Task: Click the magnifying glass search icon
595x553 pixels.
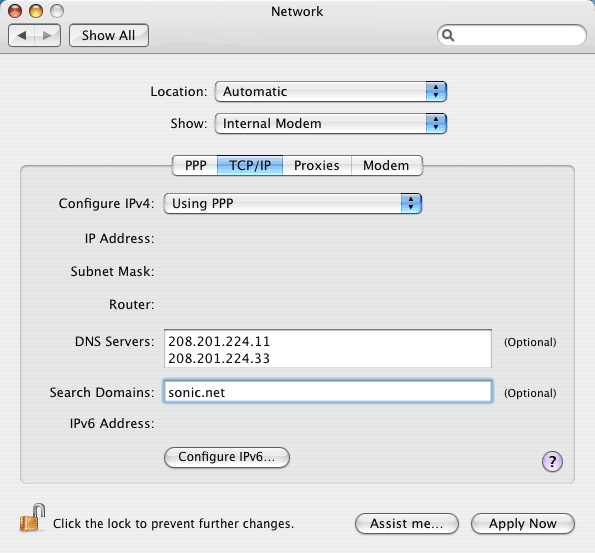Action: (448, 35)
